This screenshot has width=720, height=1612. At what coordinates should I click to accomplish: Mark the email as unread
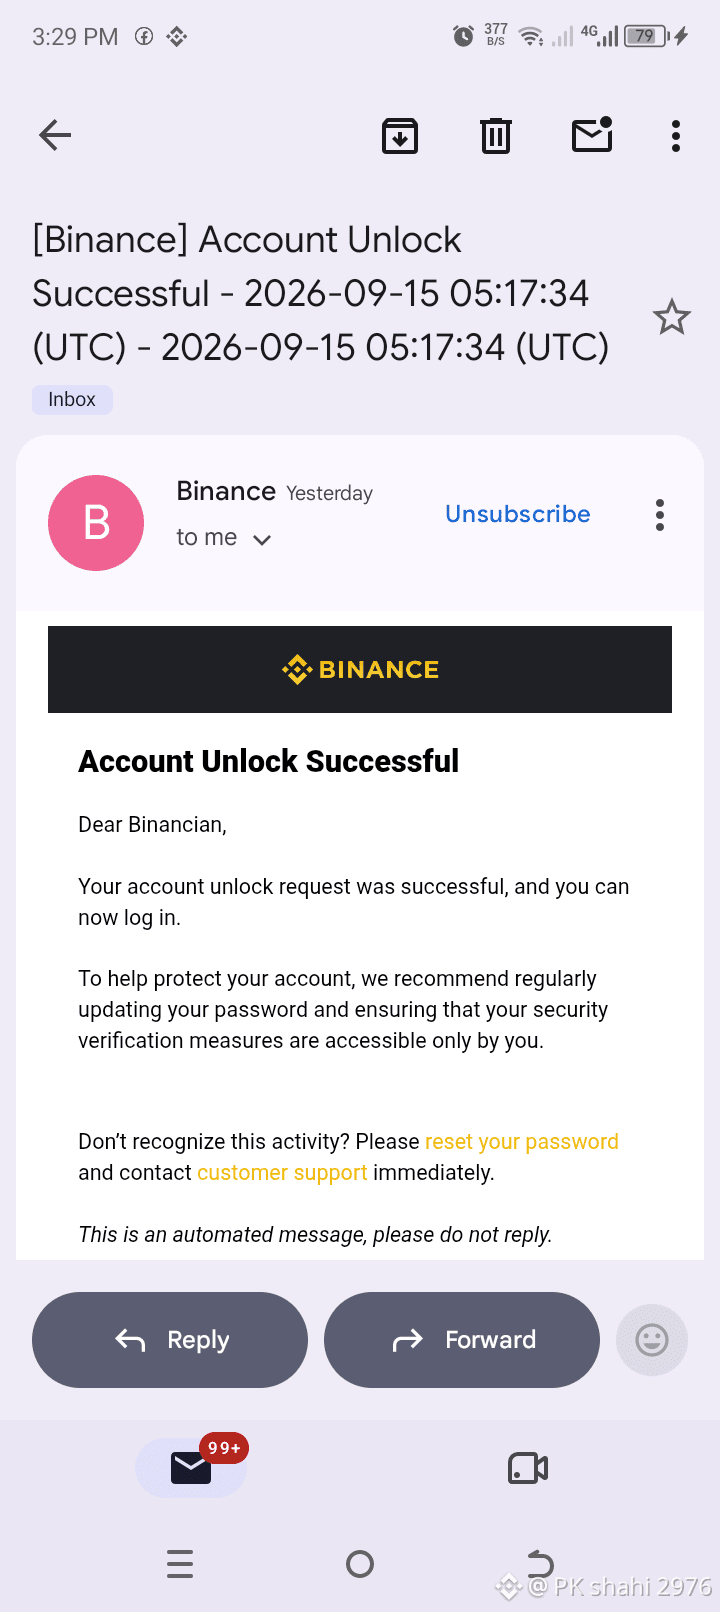coord(592,135)
